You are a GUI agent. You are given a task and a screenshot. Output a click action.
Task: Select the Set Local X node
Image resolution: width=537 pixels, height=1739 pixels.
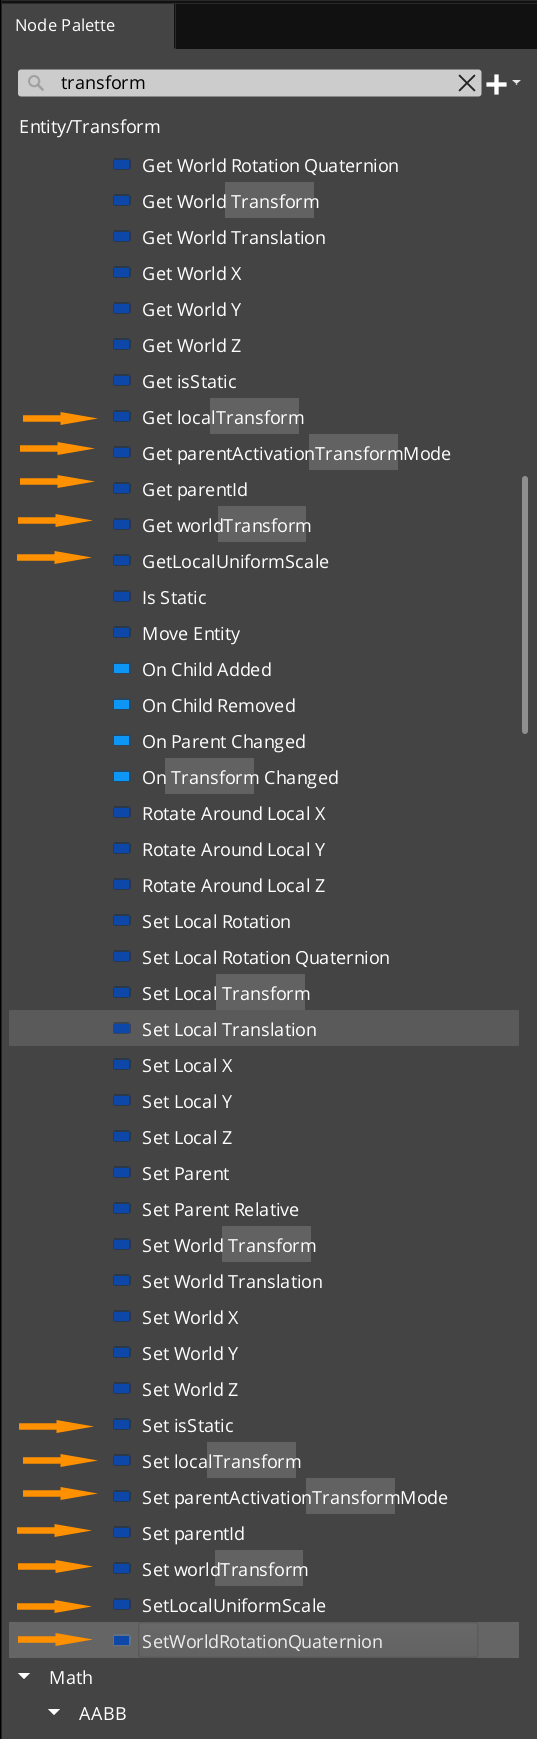tap(187, 1065)
